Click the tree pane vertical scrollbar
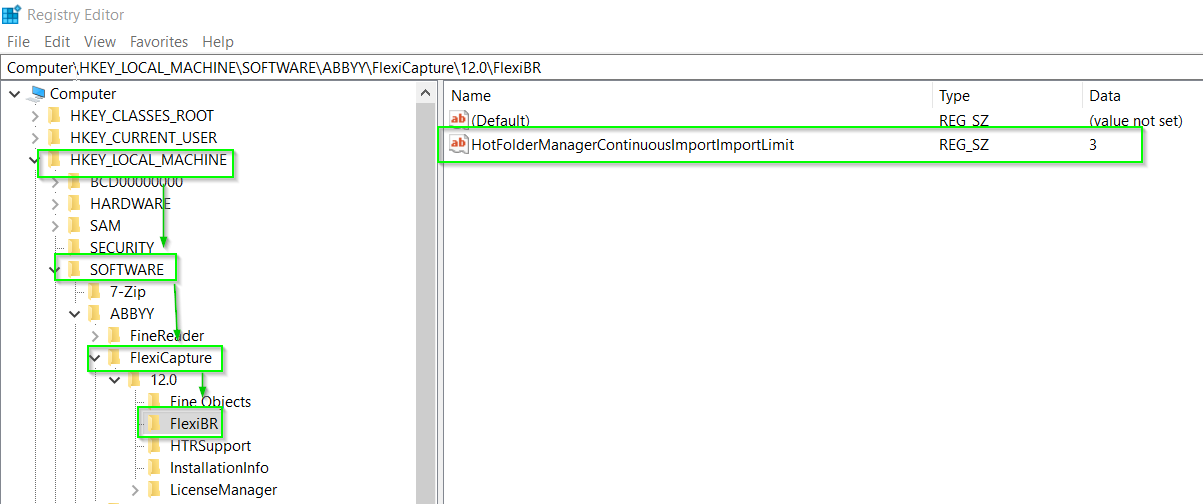The width and height of the screenshot is (1203, 504). pyautogui.click(x=426, y=293)
